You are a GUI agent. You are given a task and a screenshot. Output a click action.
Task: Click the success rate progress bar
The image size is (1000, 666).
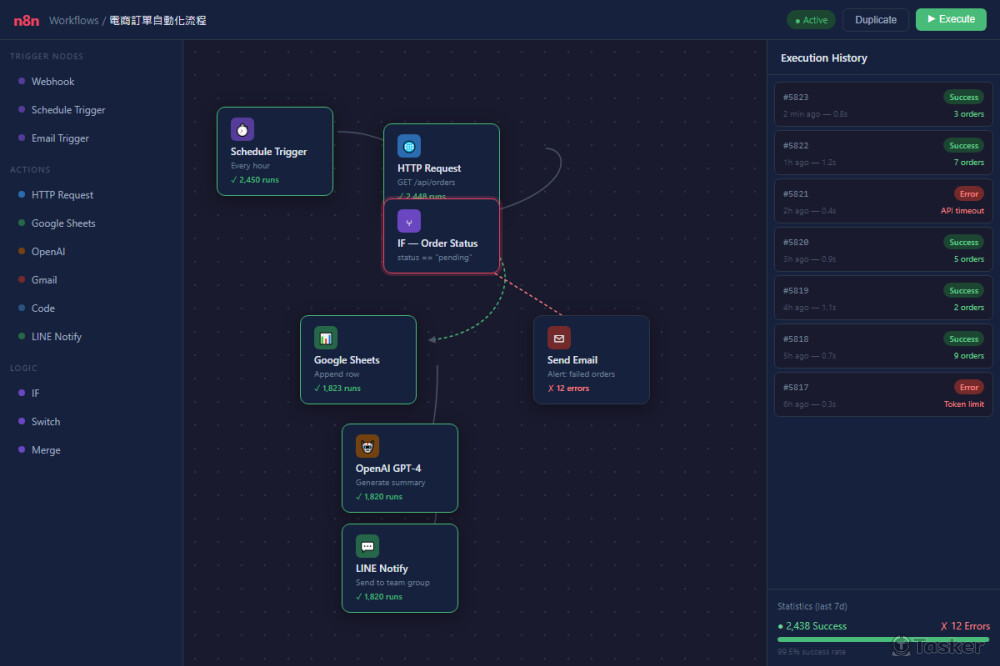click(883, 639)
